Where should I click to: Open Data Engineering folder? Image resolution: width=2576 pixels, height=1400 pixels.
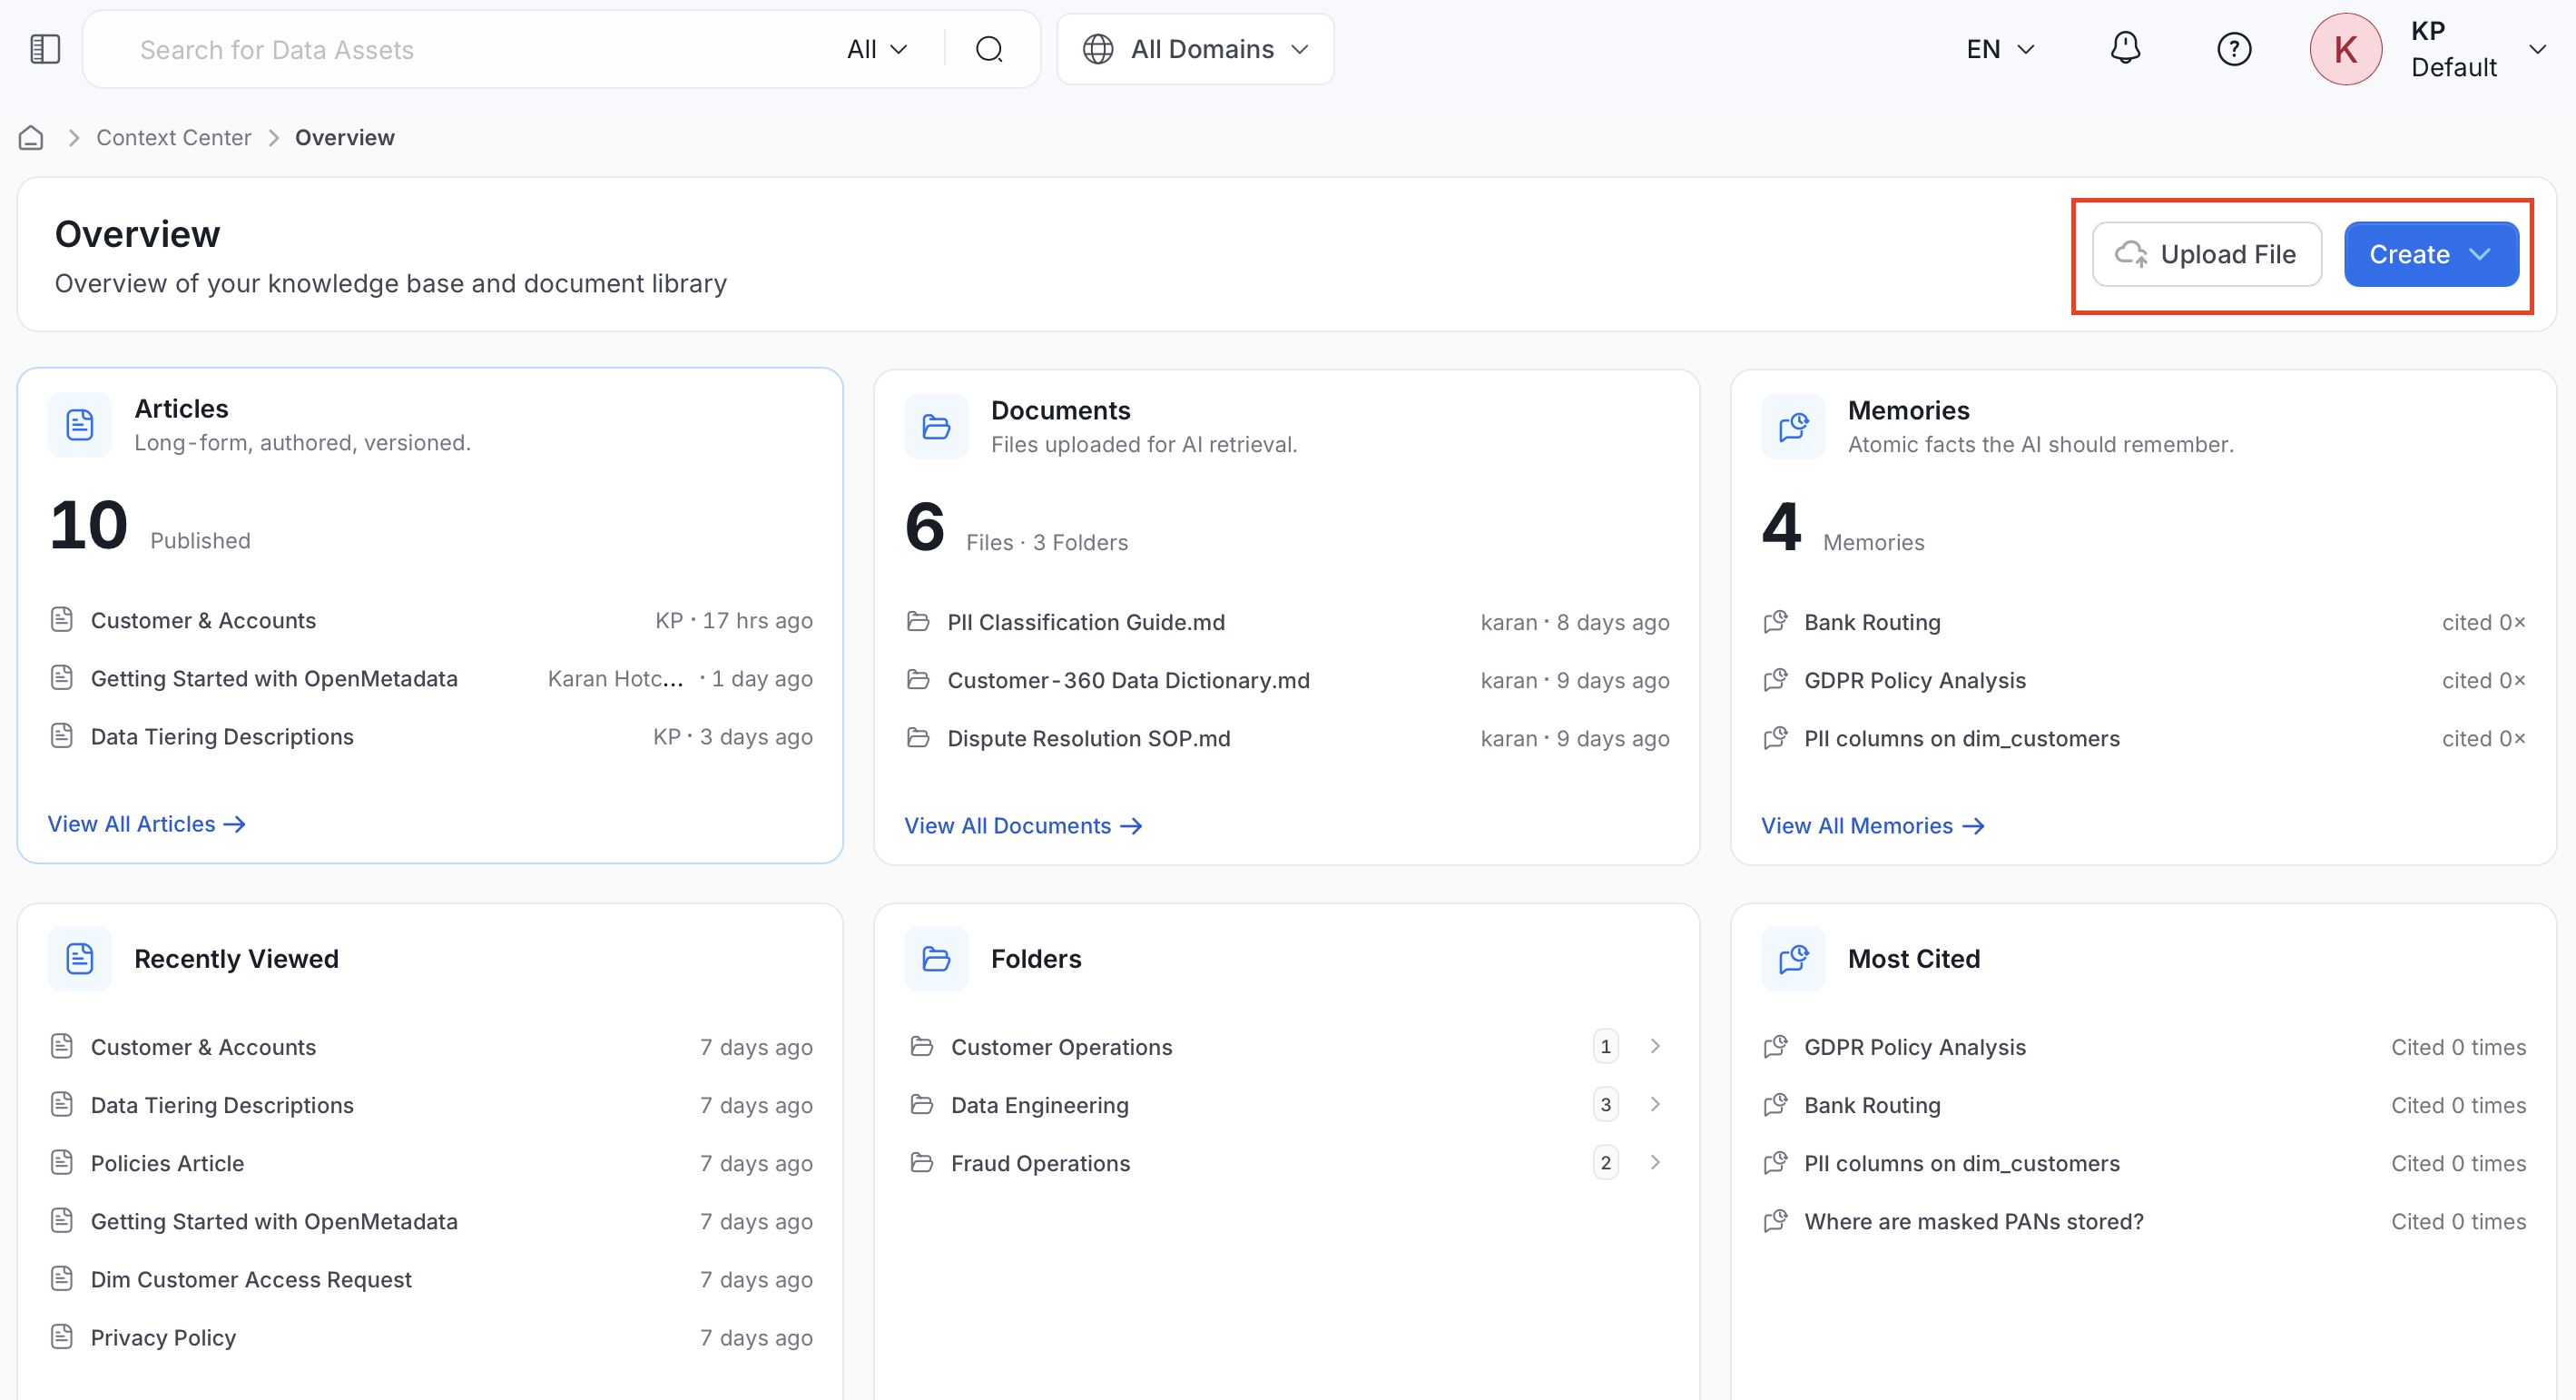(x=1040, y=1105)
